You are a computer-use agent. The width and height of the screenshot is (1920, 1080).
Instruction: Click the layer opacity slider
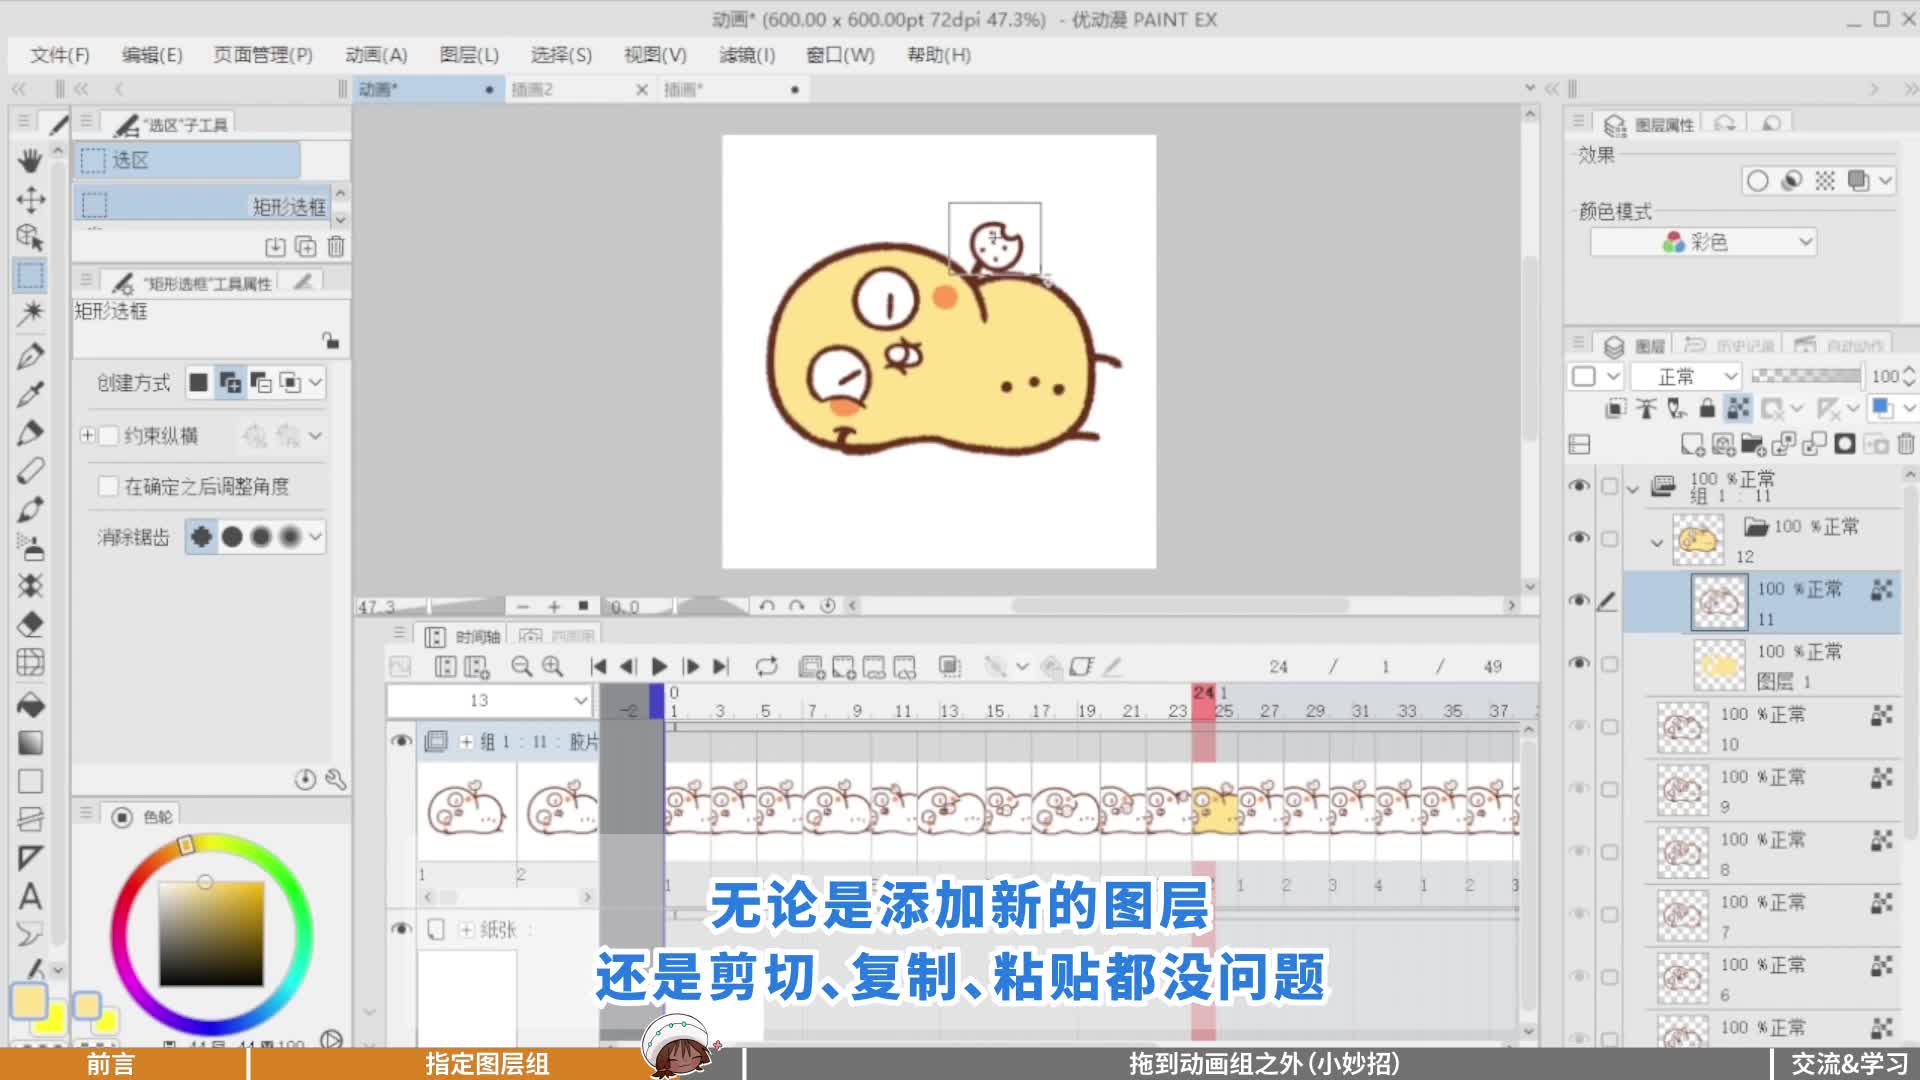point(1807,376)
